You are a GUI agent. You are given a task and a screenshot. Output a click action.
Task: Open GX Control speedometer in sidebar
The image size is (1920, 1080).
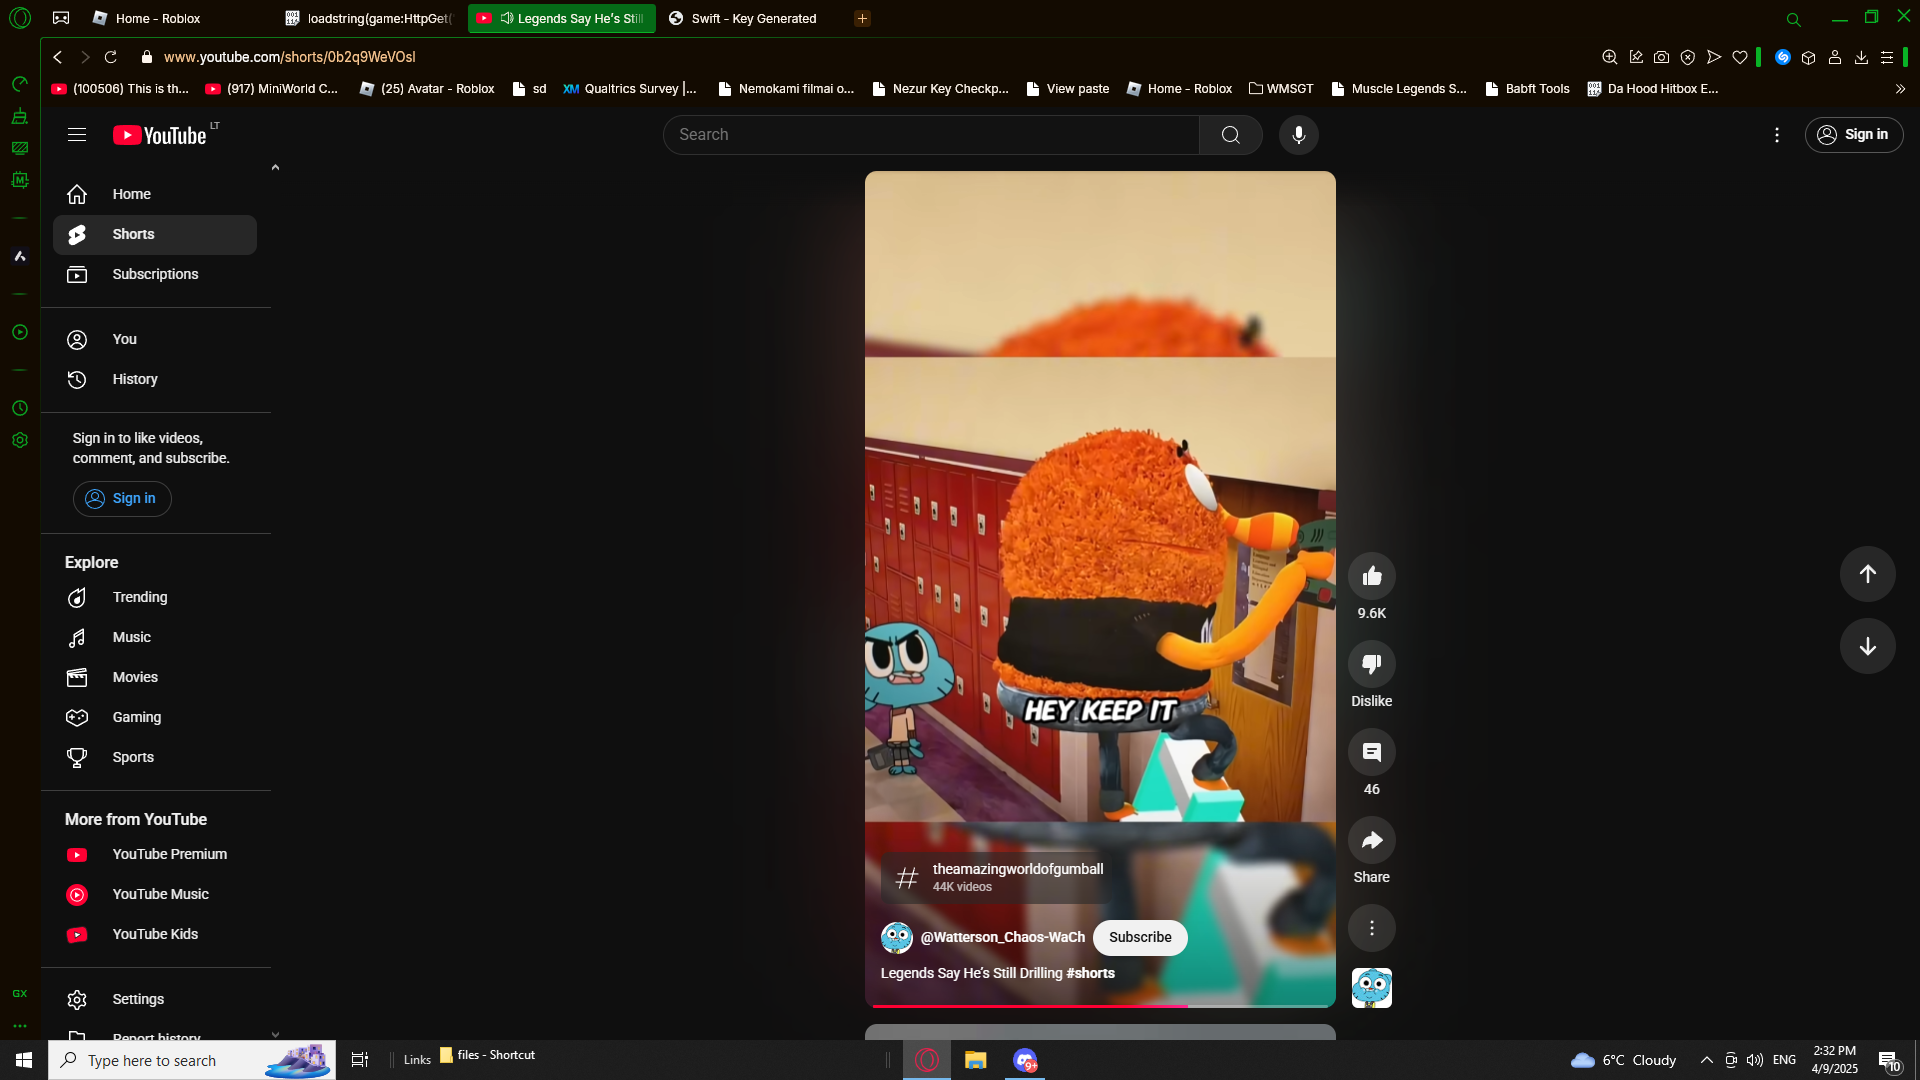point(19,84)
